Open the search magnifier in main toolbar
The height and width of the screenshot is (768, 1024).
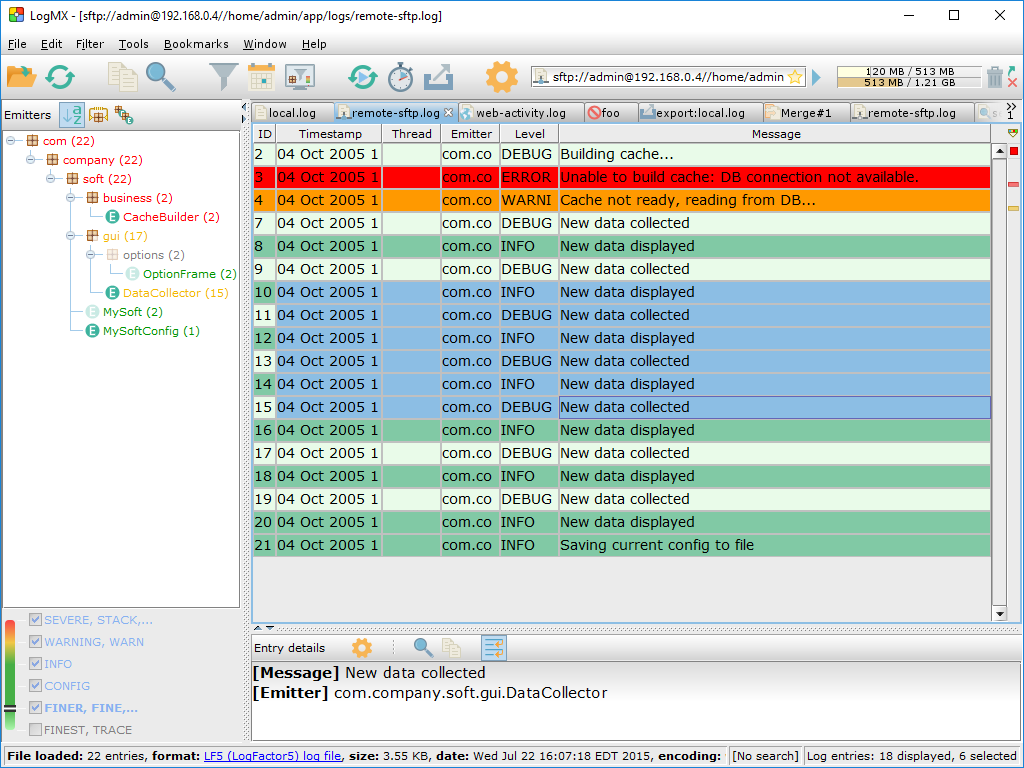[x=160, y=76]
